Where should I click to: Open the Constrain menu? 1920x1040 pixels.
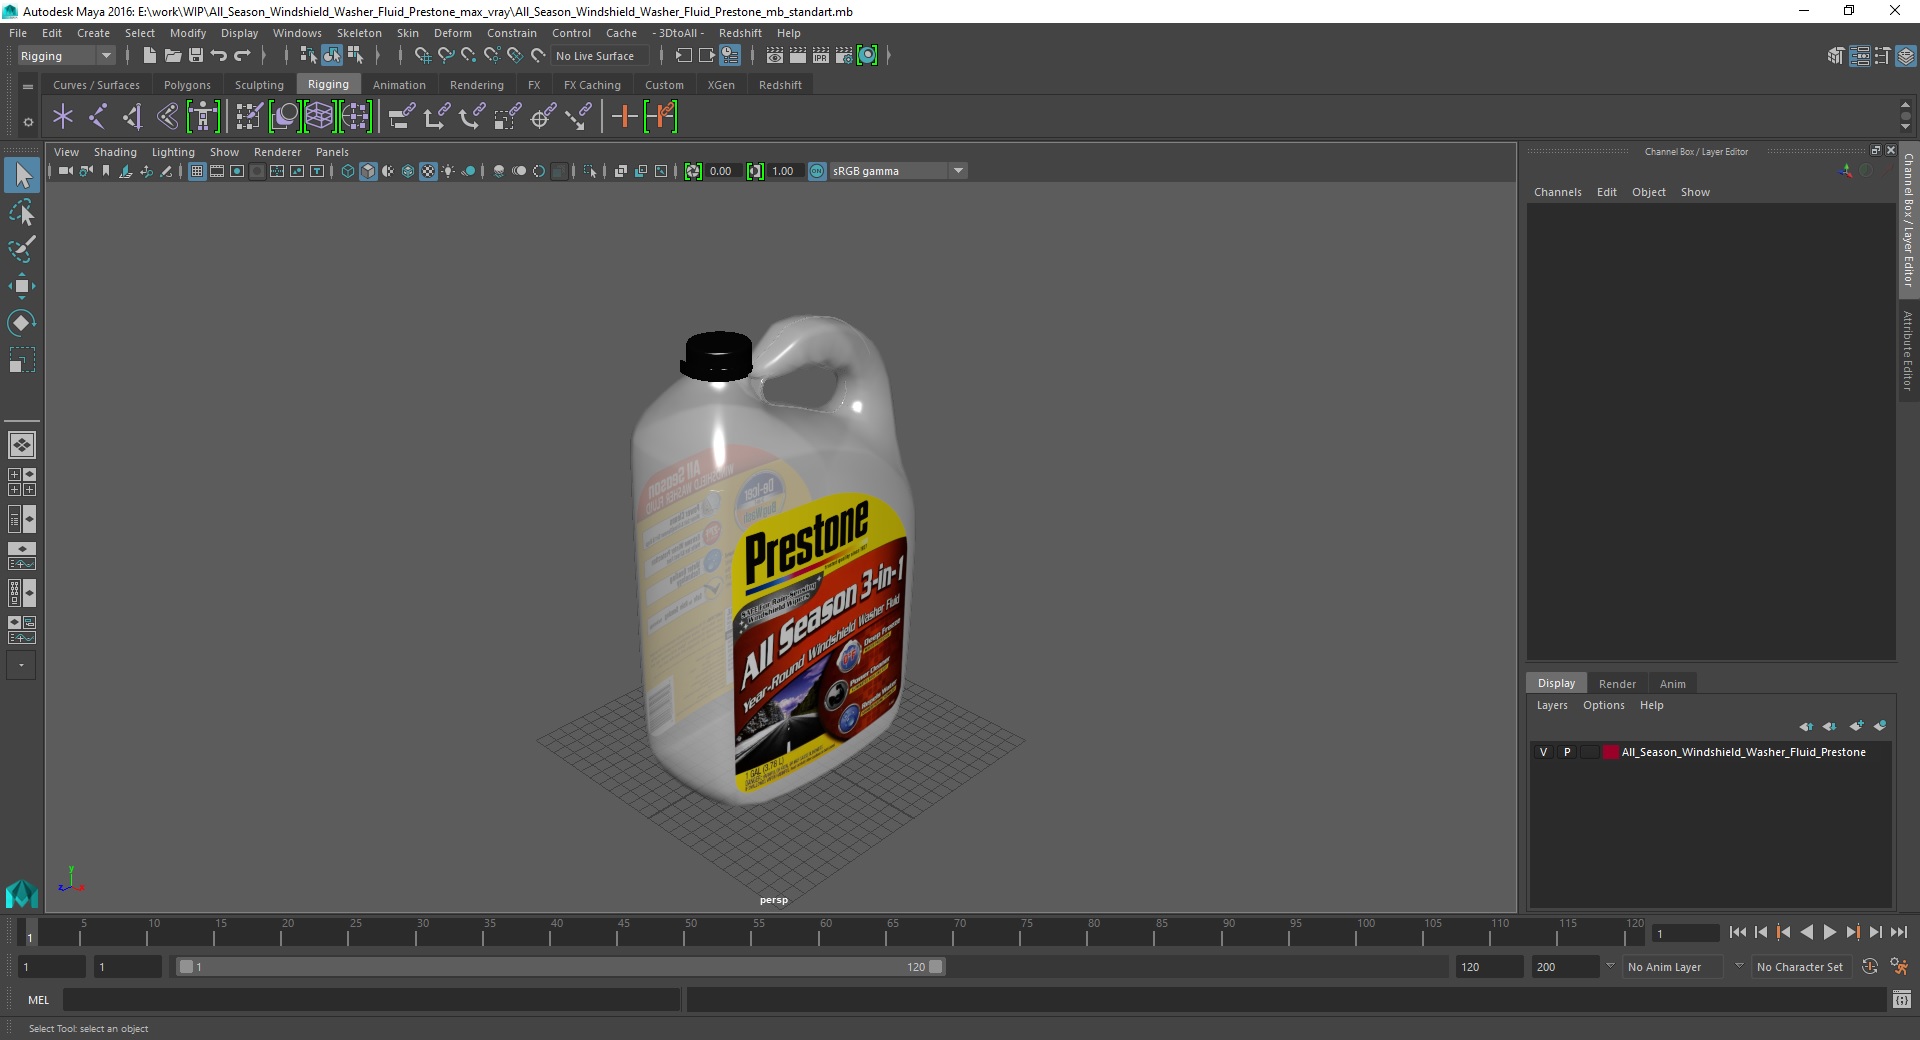coord(512,33)
